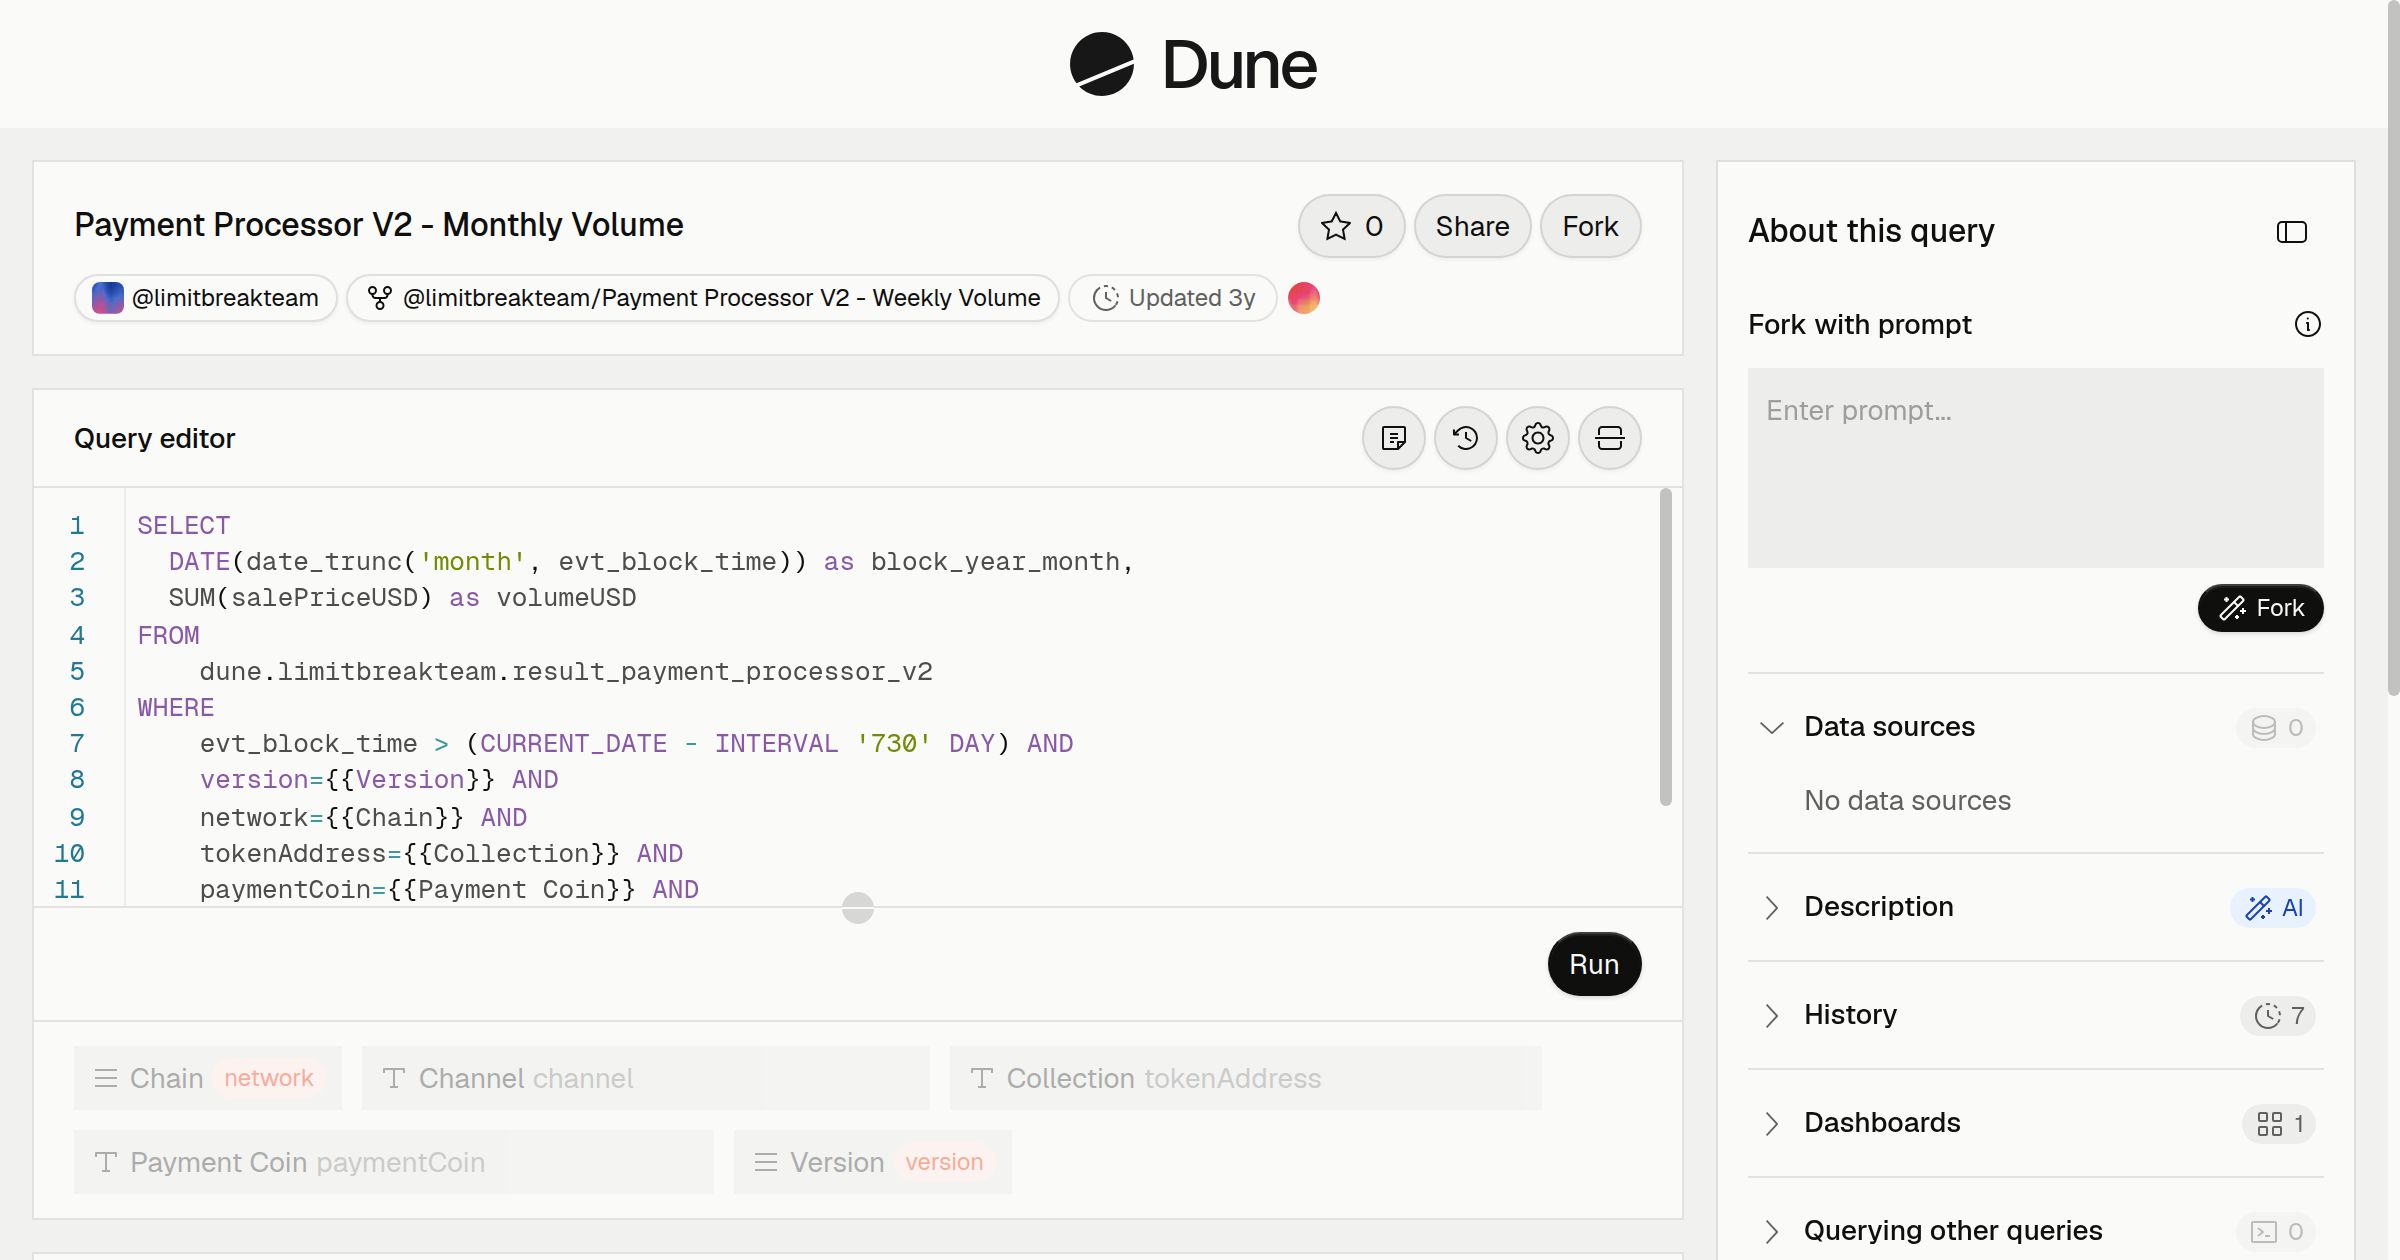Click the query editor vertical scrollbar

(1665, 646)
